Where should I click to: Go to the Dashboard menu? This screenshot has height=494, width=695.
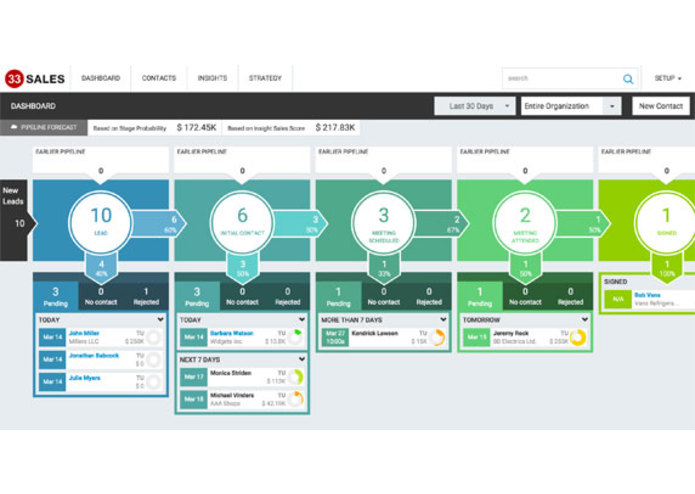pyautogui.click(x=101, y=78)
